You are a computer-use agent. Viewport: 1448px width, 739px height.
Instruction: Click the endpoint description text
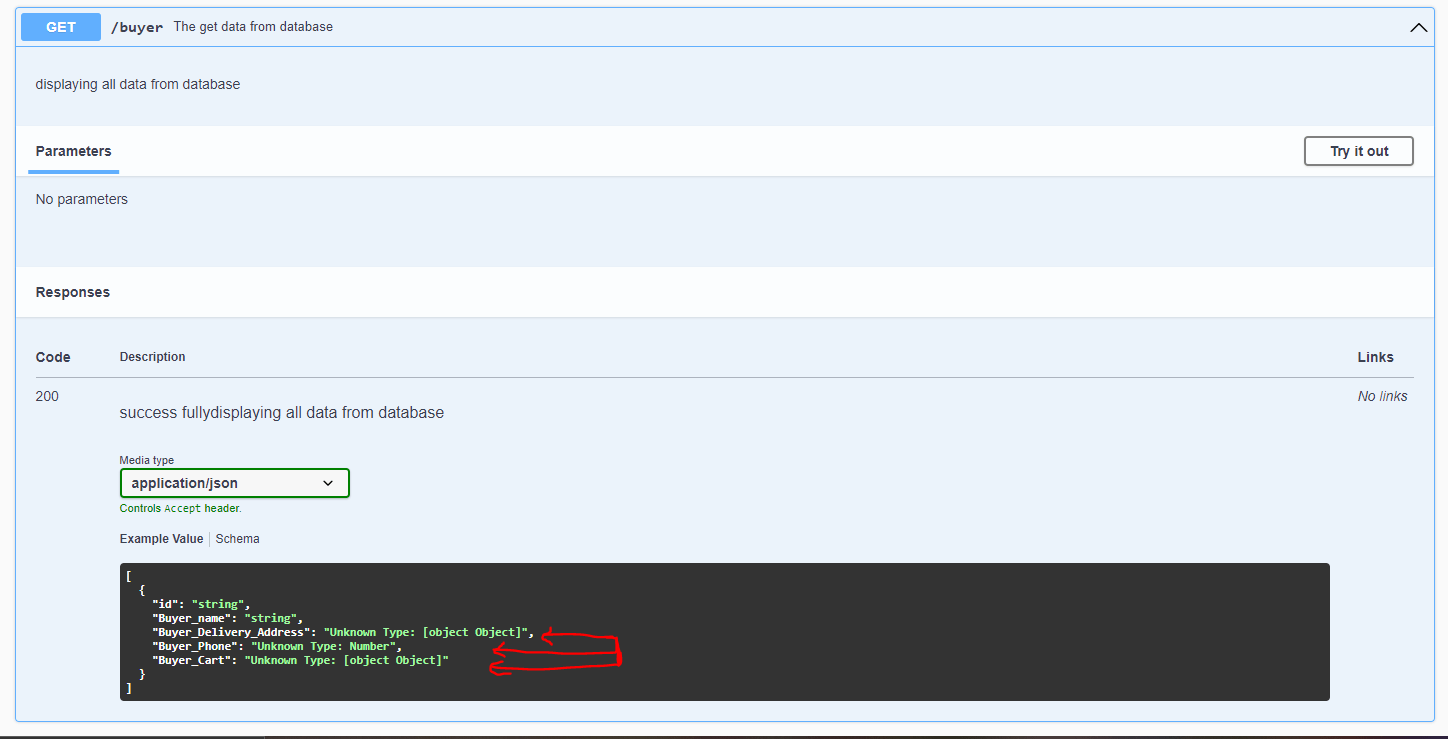pyautogui.click(x=253, y=27)
